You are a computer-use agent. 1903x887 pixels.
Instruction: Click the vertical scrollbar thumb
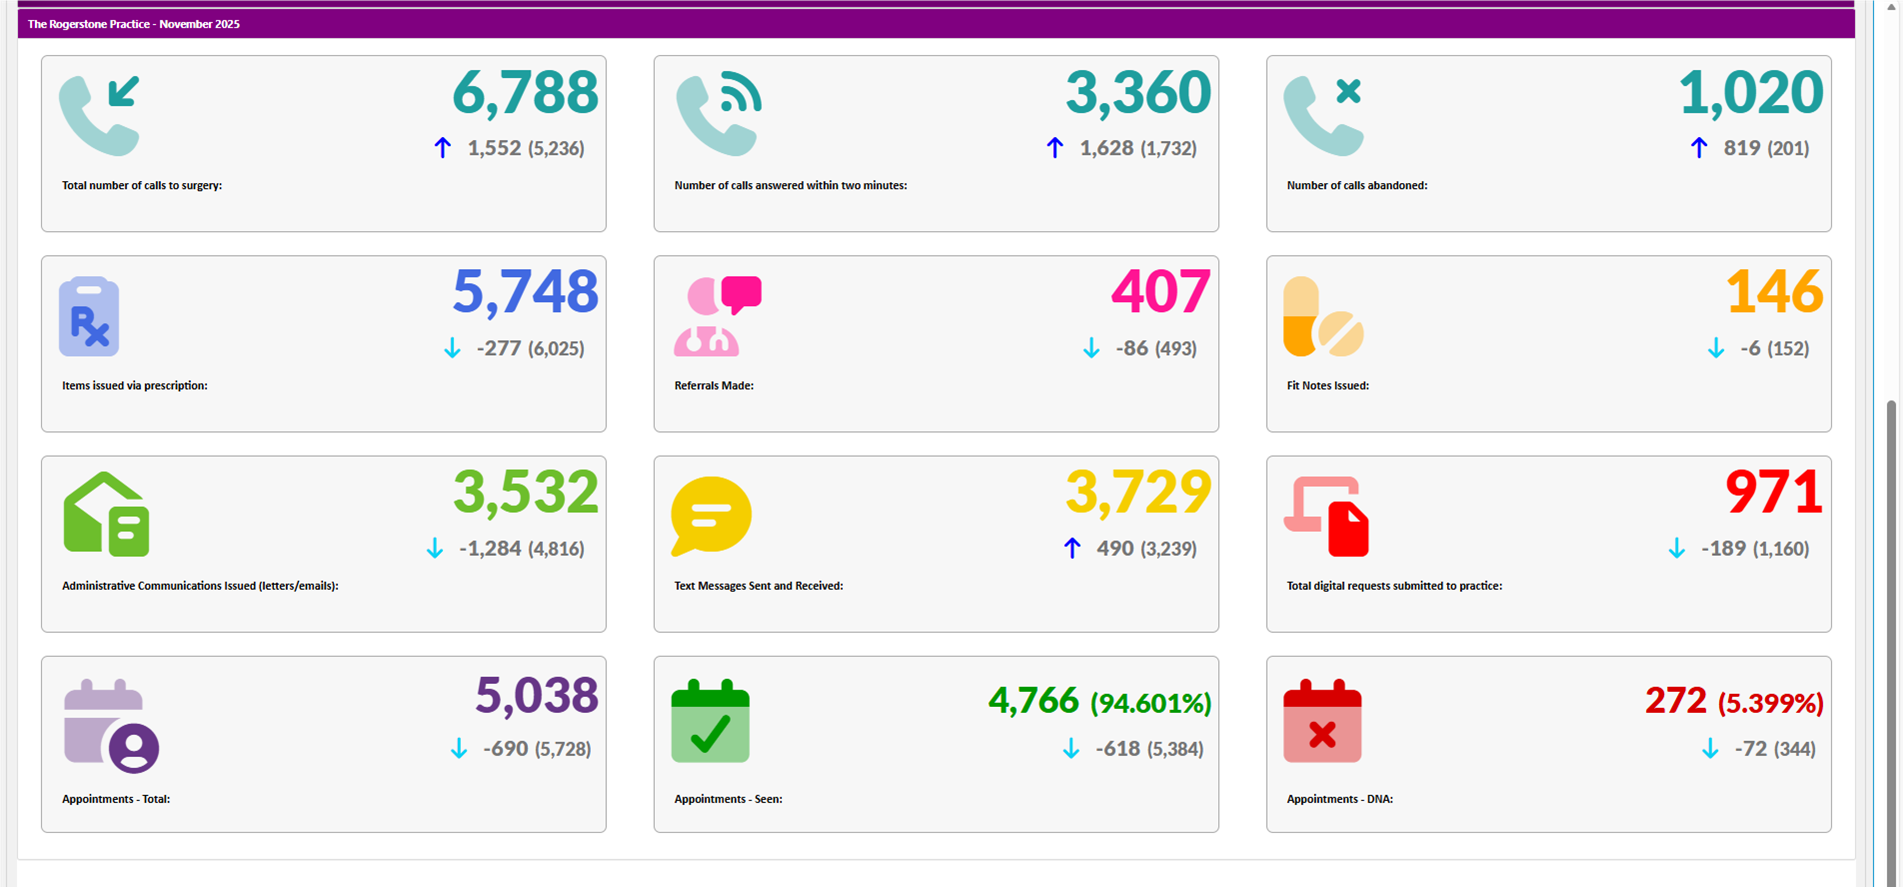point(1890,640)
